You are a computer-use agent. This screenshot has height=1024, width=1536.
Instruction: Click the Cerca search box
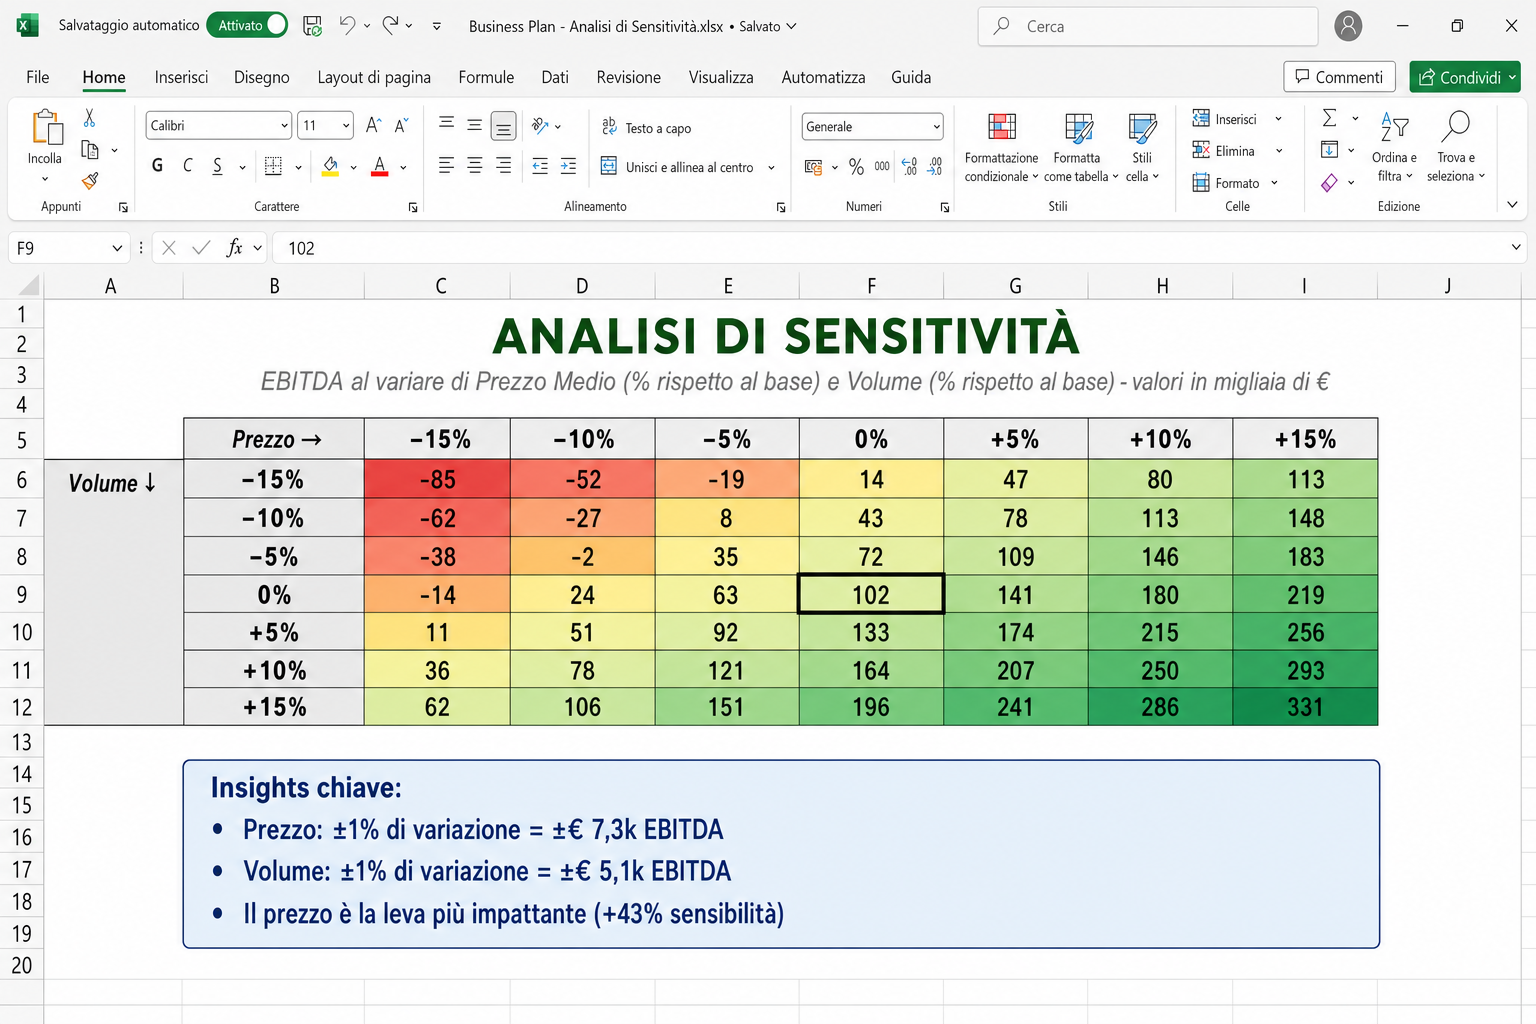click(1148, 26)
